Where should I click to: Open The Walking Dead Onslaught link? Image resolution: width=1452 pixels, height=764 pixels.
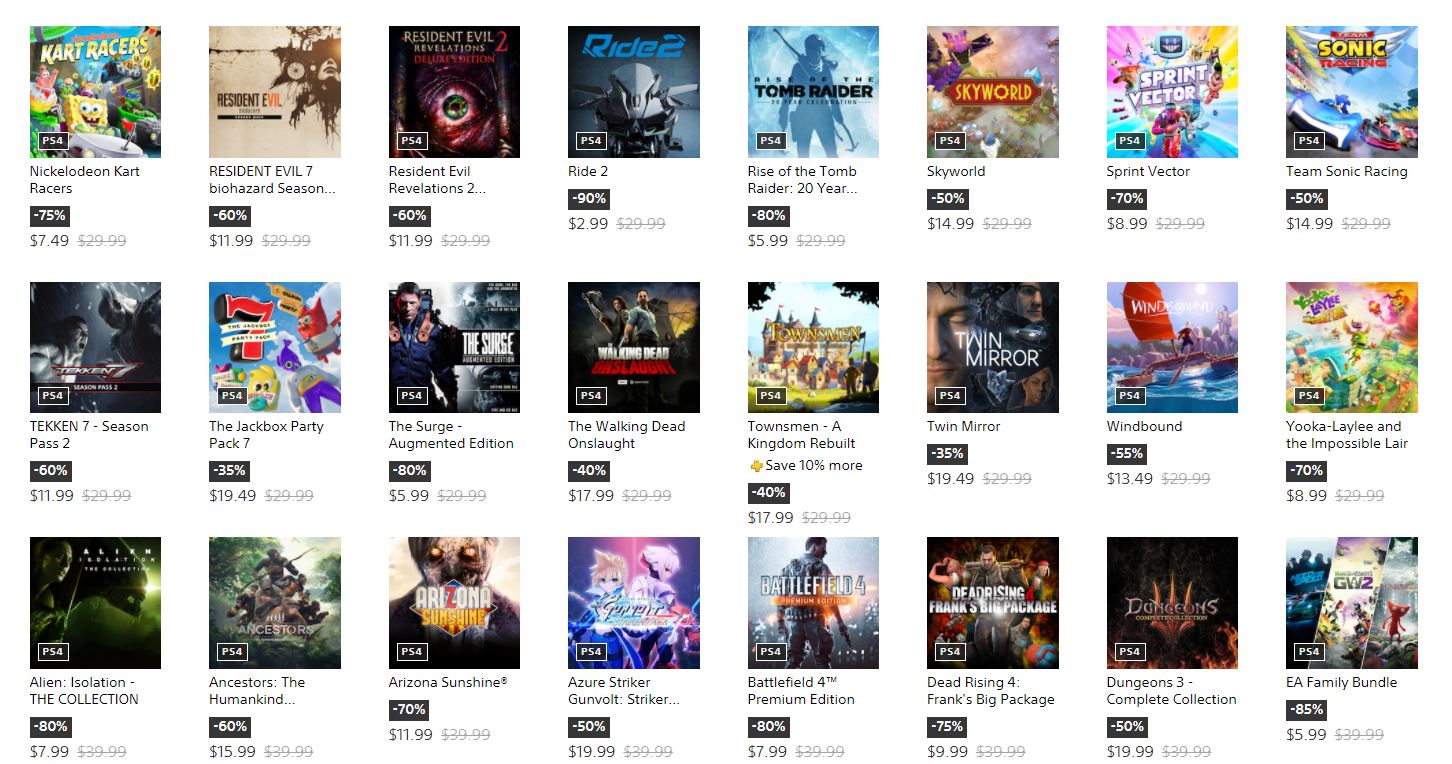click(627, 435)
